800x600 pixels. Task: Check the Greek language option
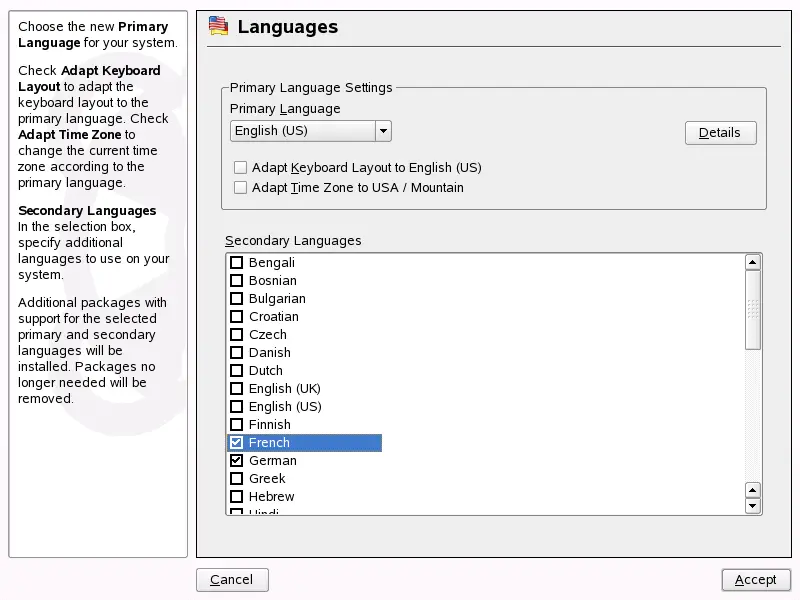[237, 479]
